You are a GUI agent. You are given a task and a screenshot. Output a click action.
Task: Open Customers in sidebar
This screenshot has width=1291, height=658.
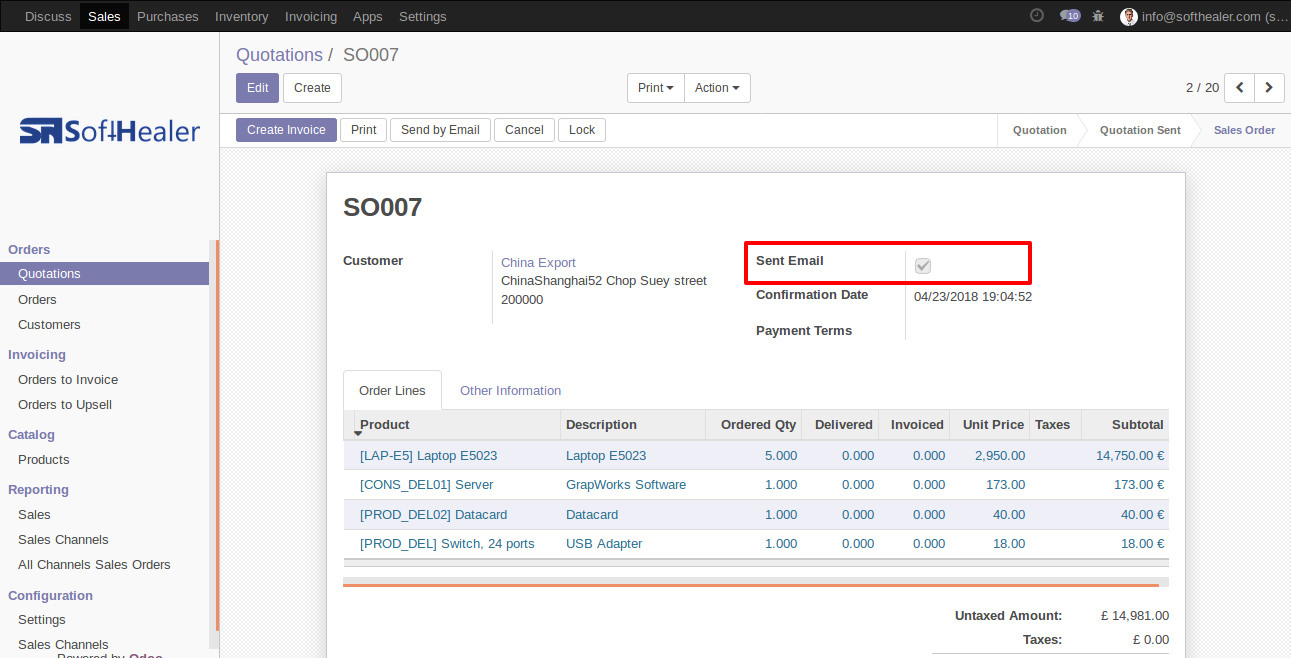tap(49, 324)
